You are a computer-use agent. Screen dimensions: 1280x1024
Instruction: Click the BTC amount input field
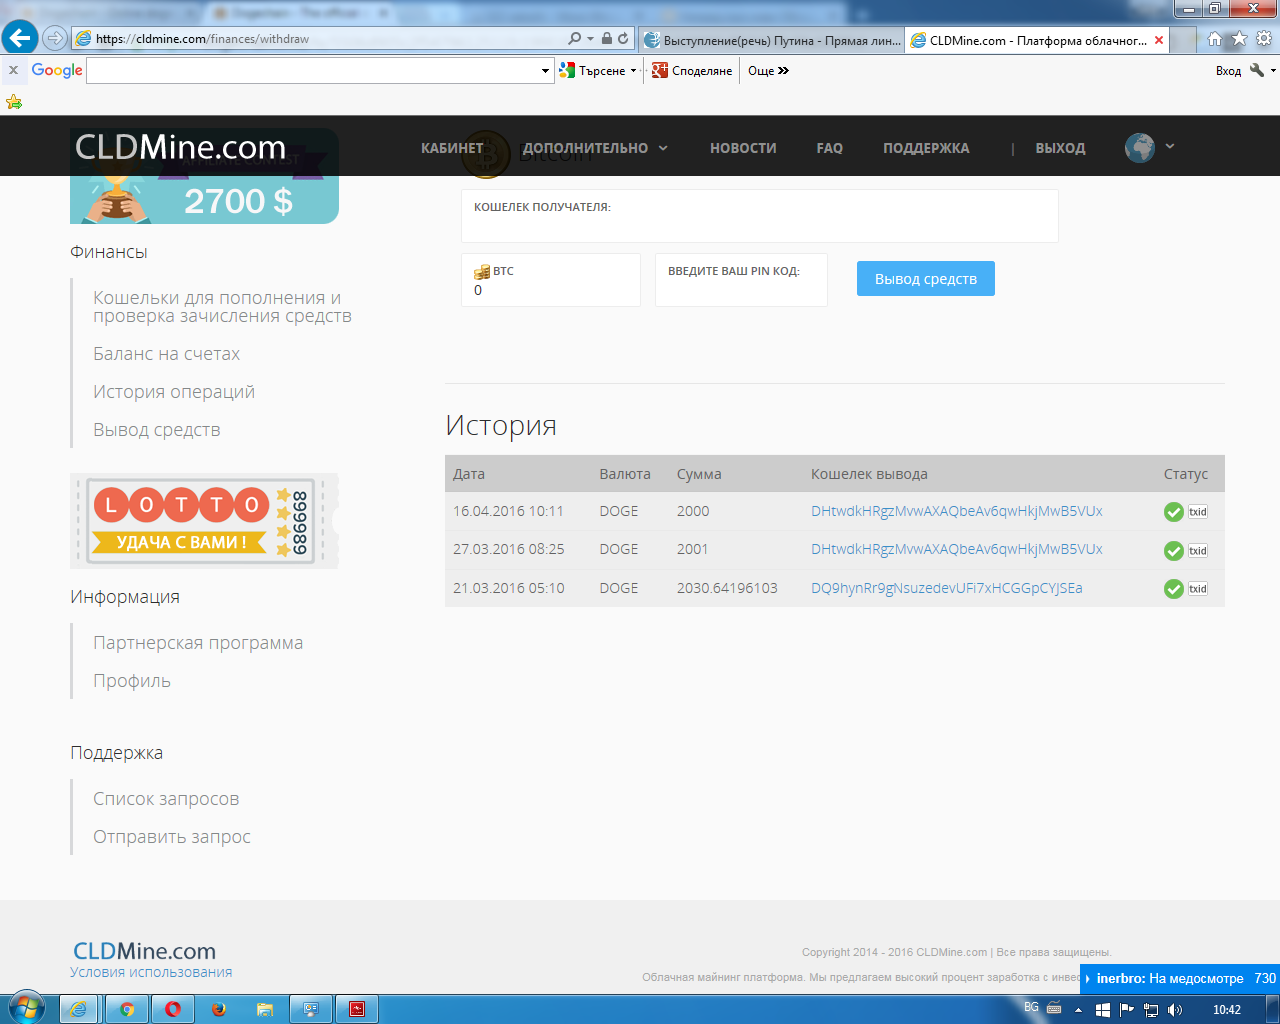point(551,280)
